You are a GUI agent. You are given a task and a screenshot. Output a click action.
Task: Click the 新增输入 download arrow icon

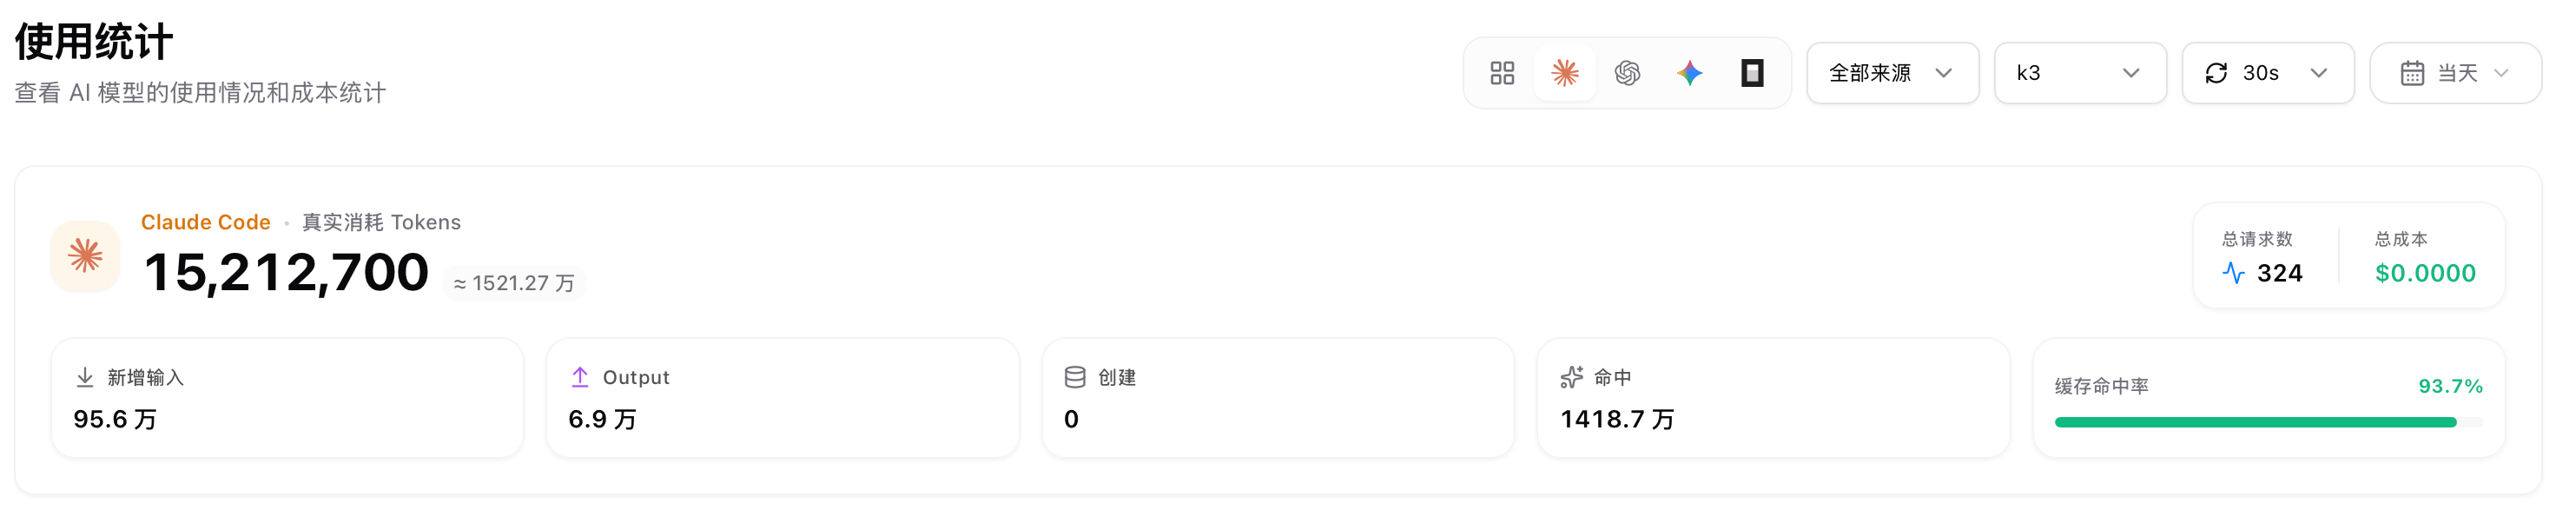click(x=85, y=377)
